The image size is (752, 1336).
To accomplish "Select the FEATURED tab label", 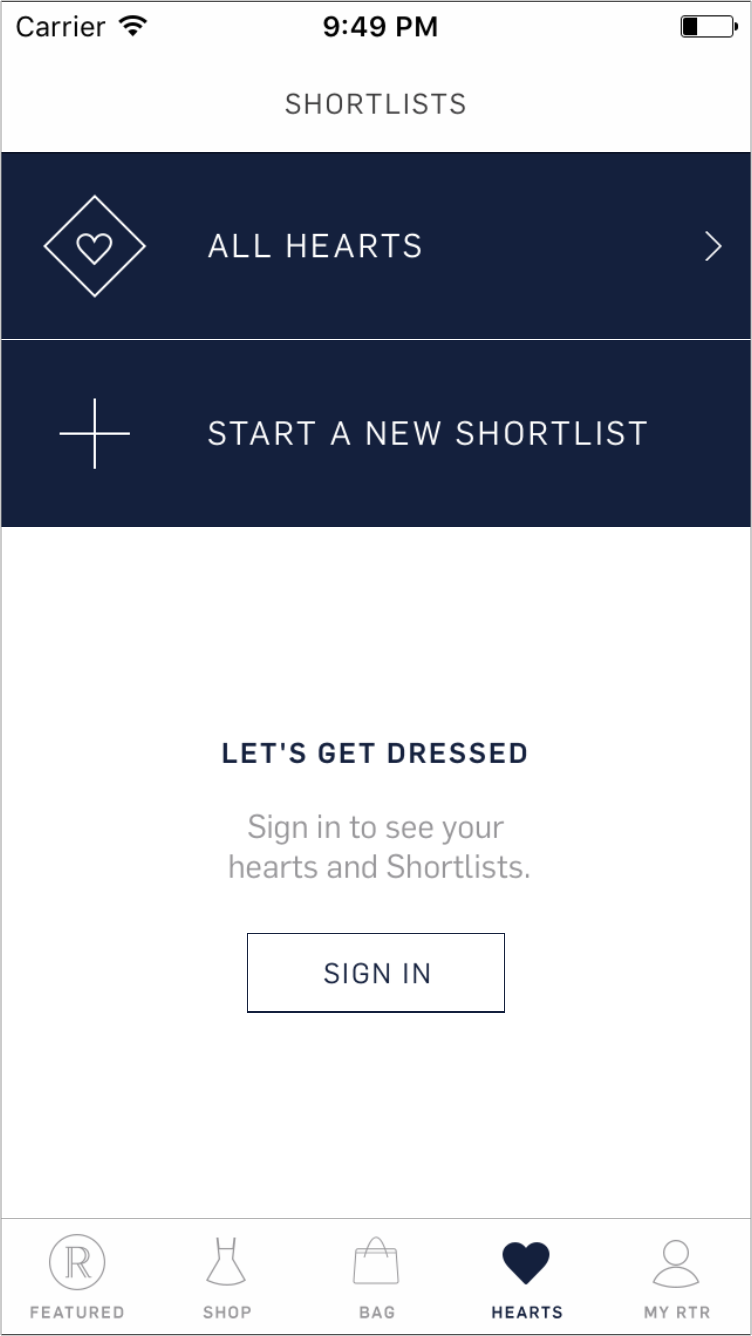I will tap(77, 1312).
